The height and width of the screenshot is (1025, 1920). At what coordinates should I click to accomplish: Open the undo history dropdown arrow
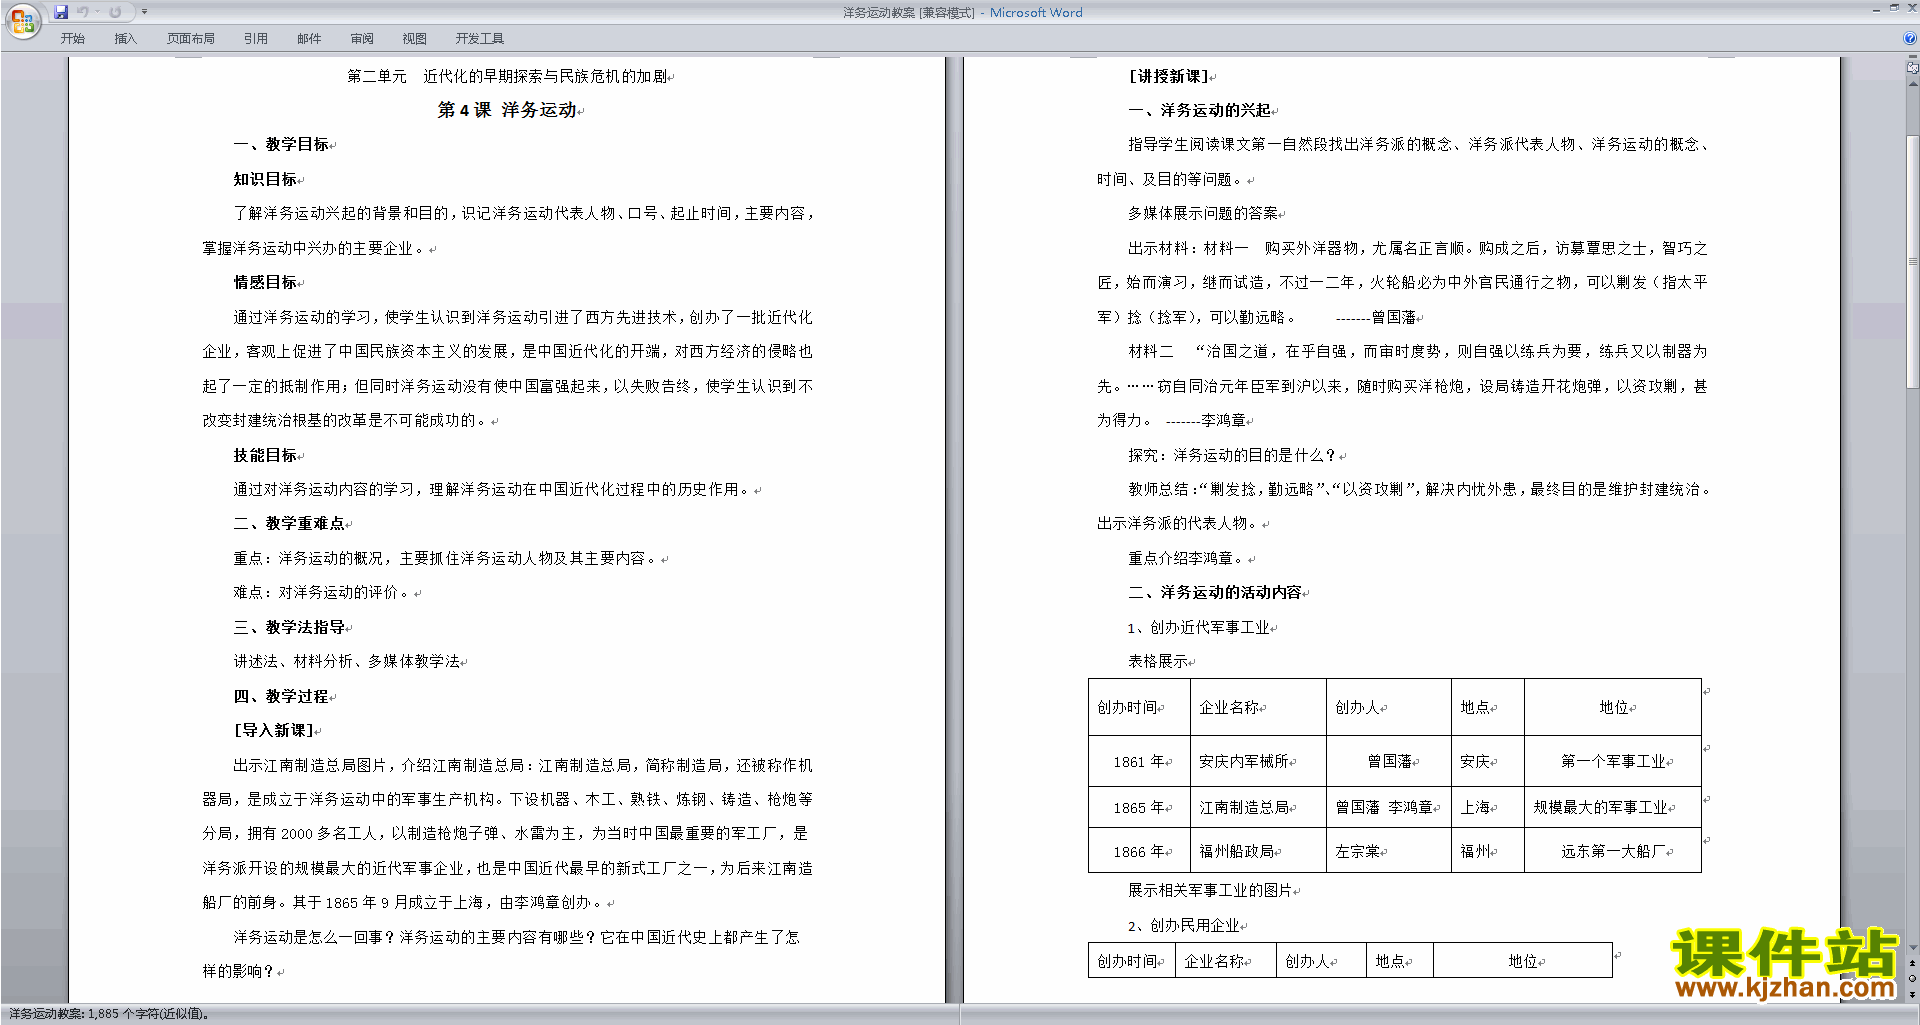click(x=98, y=12)
